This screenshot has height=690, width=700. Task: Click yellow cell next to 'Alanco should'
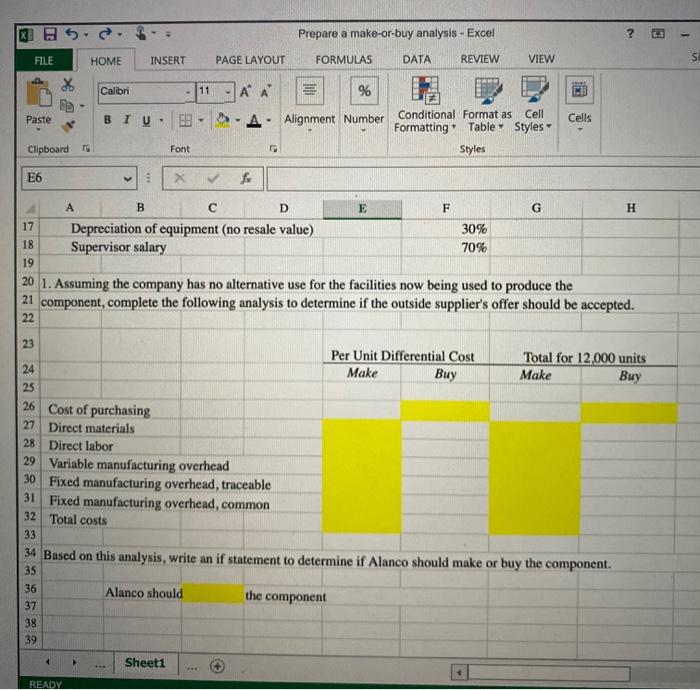point(213,594)
